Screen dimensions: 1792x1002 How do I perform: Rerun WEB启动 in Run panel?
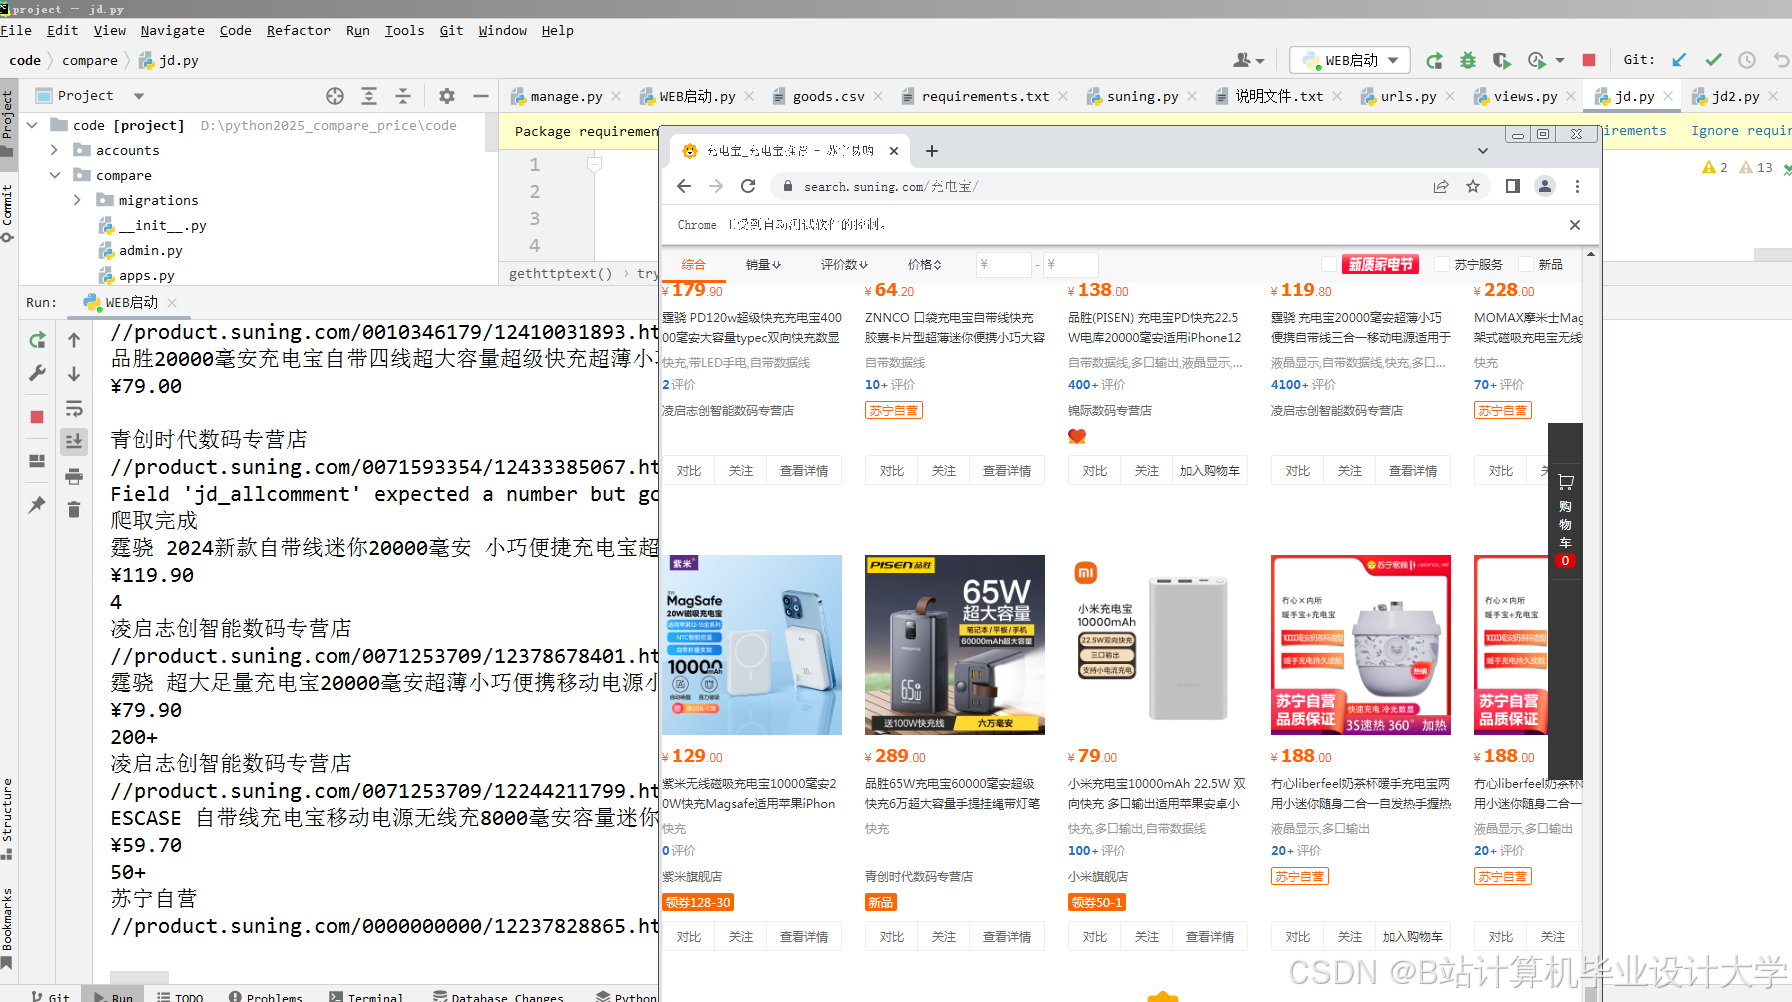pyautogui.click(x=37, y=340)
